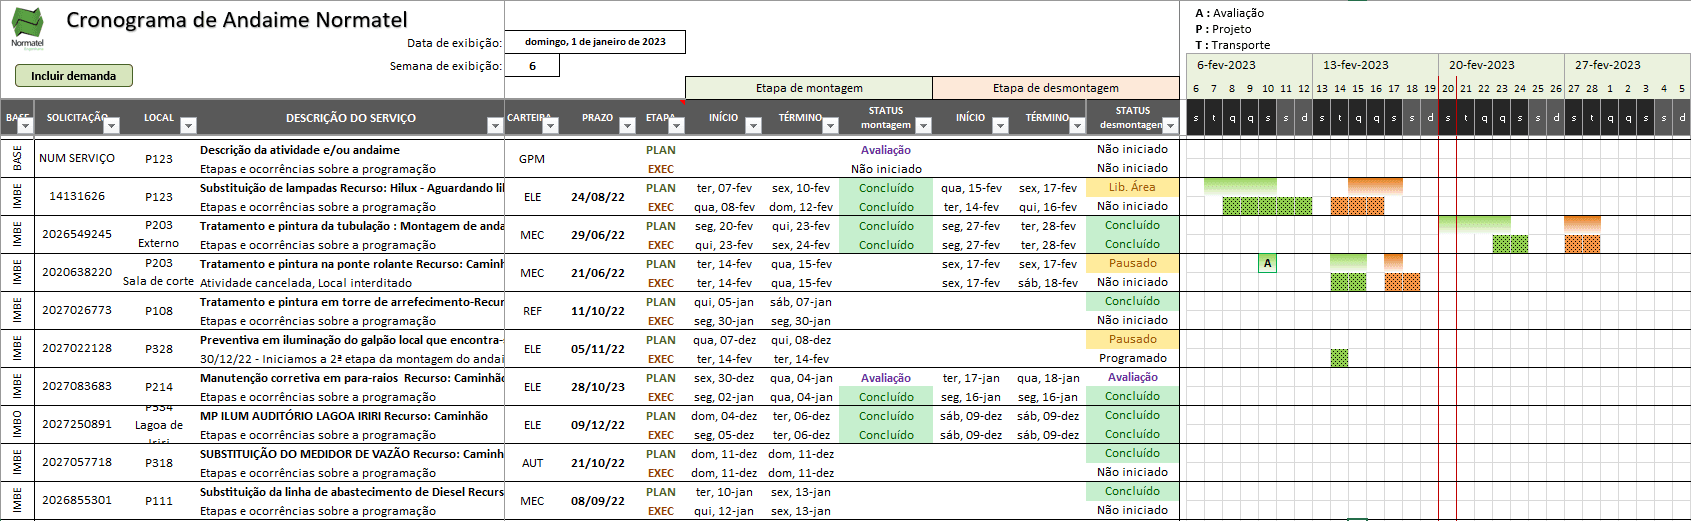The width and height of the screenshot is (1691, 521).
Task: Open the STATUS desmontagem filter dropdown
Action: click(1170, 125)
